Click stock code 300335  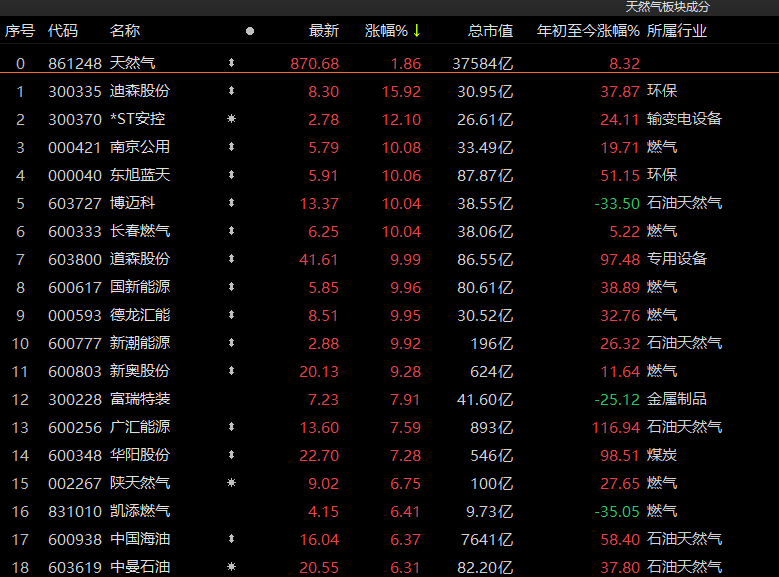point(75,91)
